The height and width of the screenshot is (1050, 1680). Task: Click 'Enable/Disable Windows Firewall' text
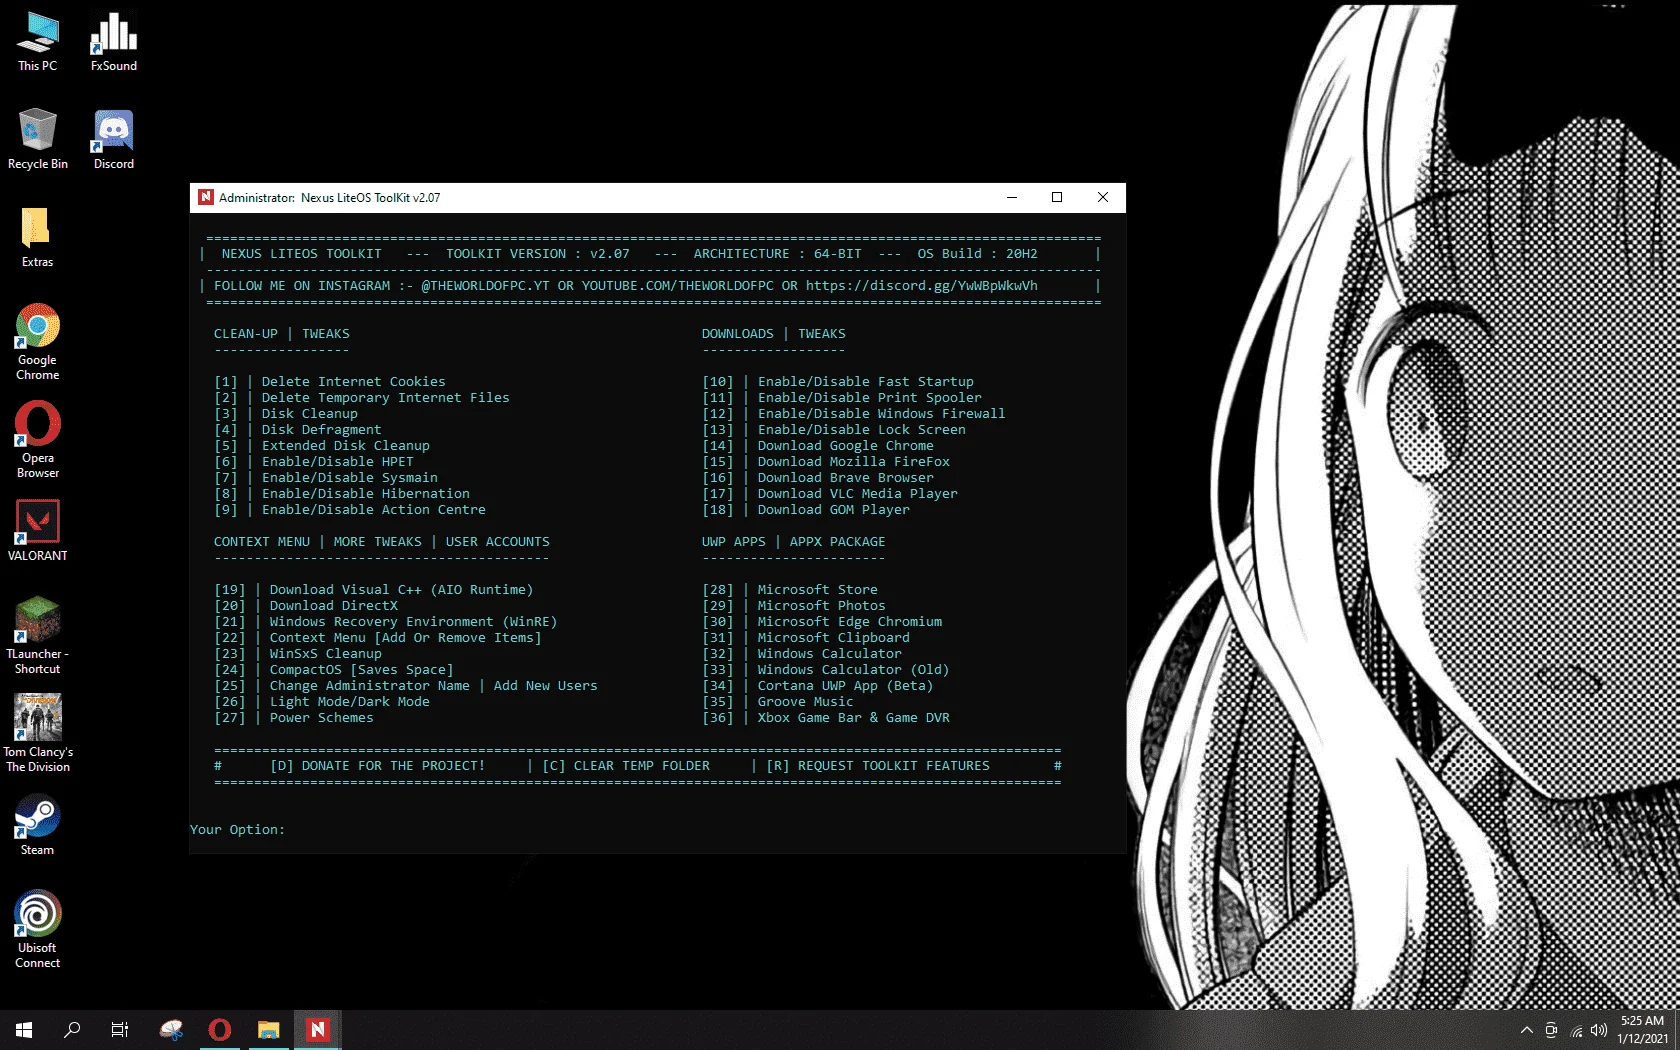click(881, 414)
